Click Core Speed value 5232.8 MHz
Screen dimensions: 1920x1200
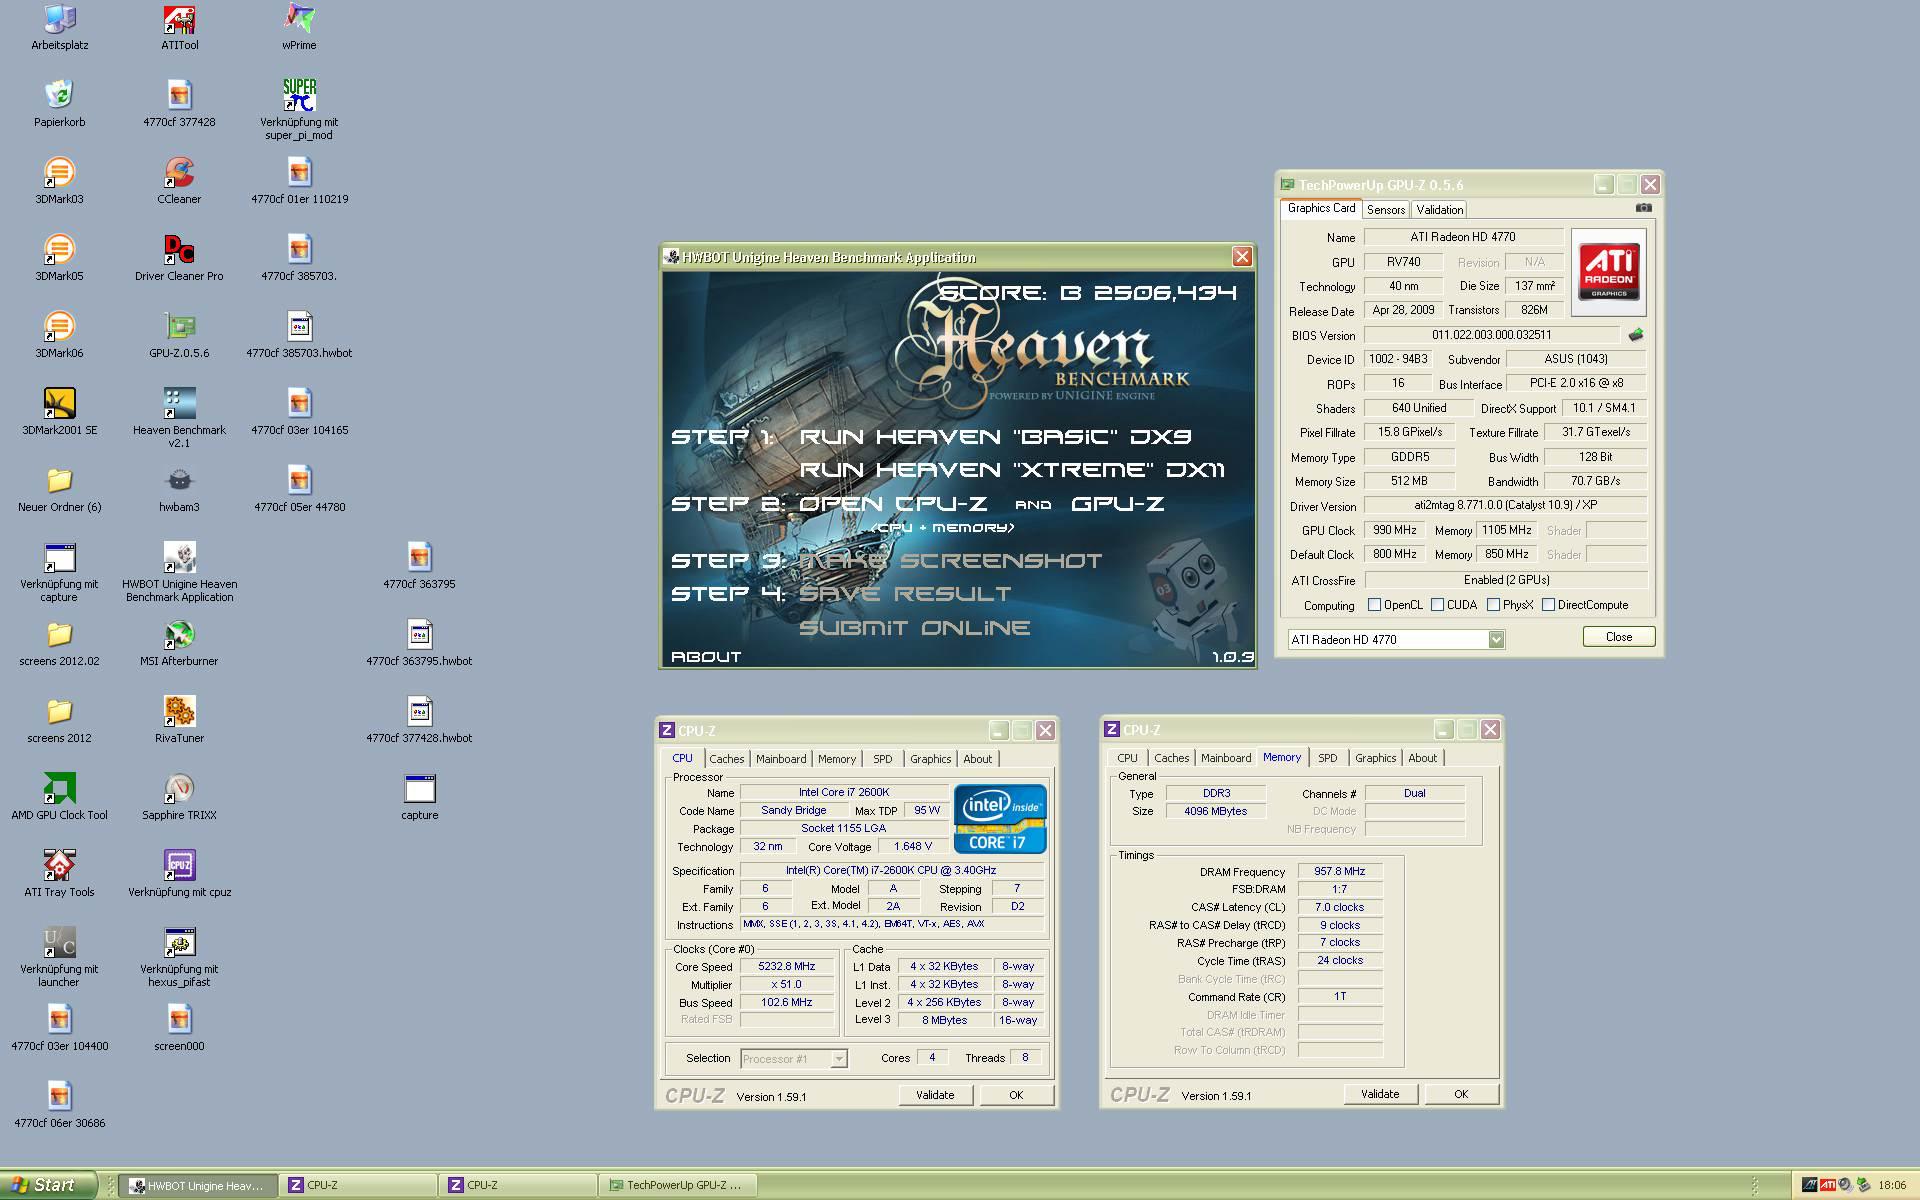(x=786, y=967)
